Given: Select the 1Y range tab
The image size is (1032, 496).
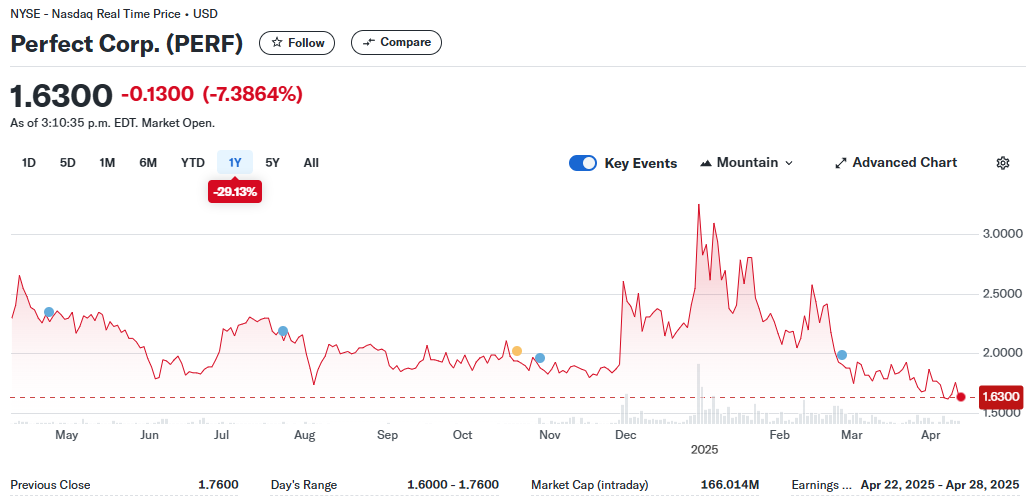Looking at the screenshot, I should [x=235, y=162].
